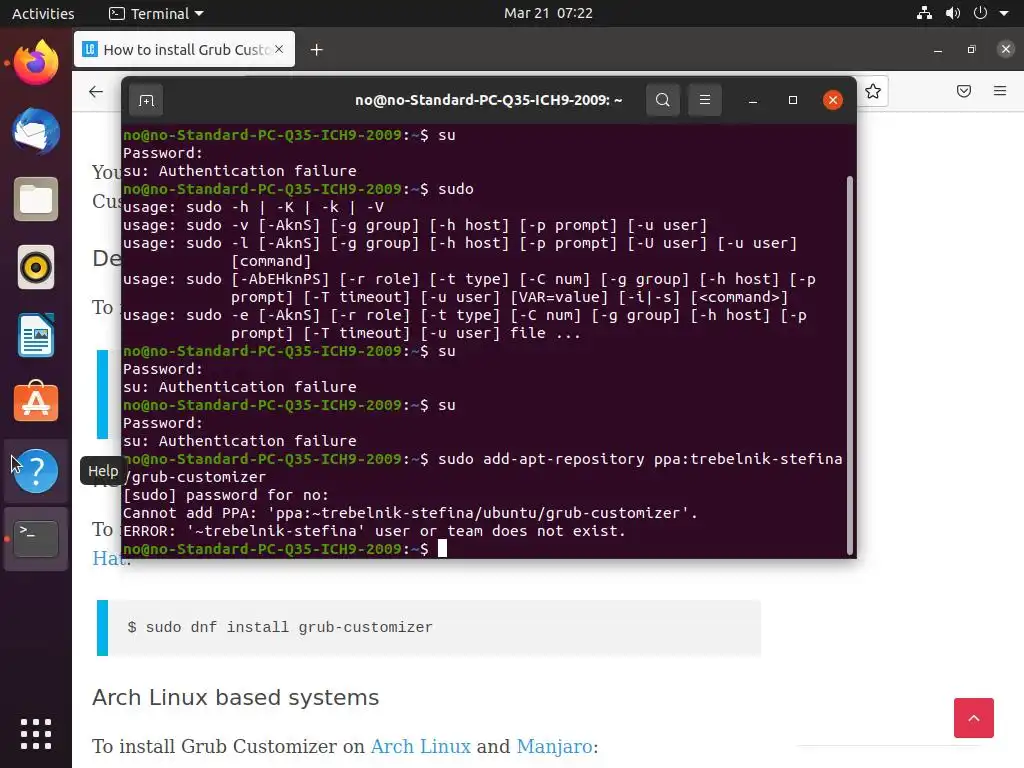
Task: Bookmark this page with the star icon
Action: pos(873,91)
